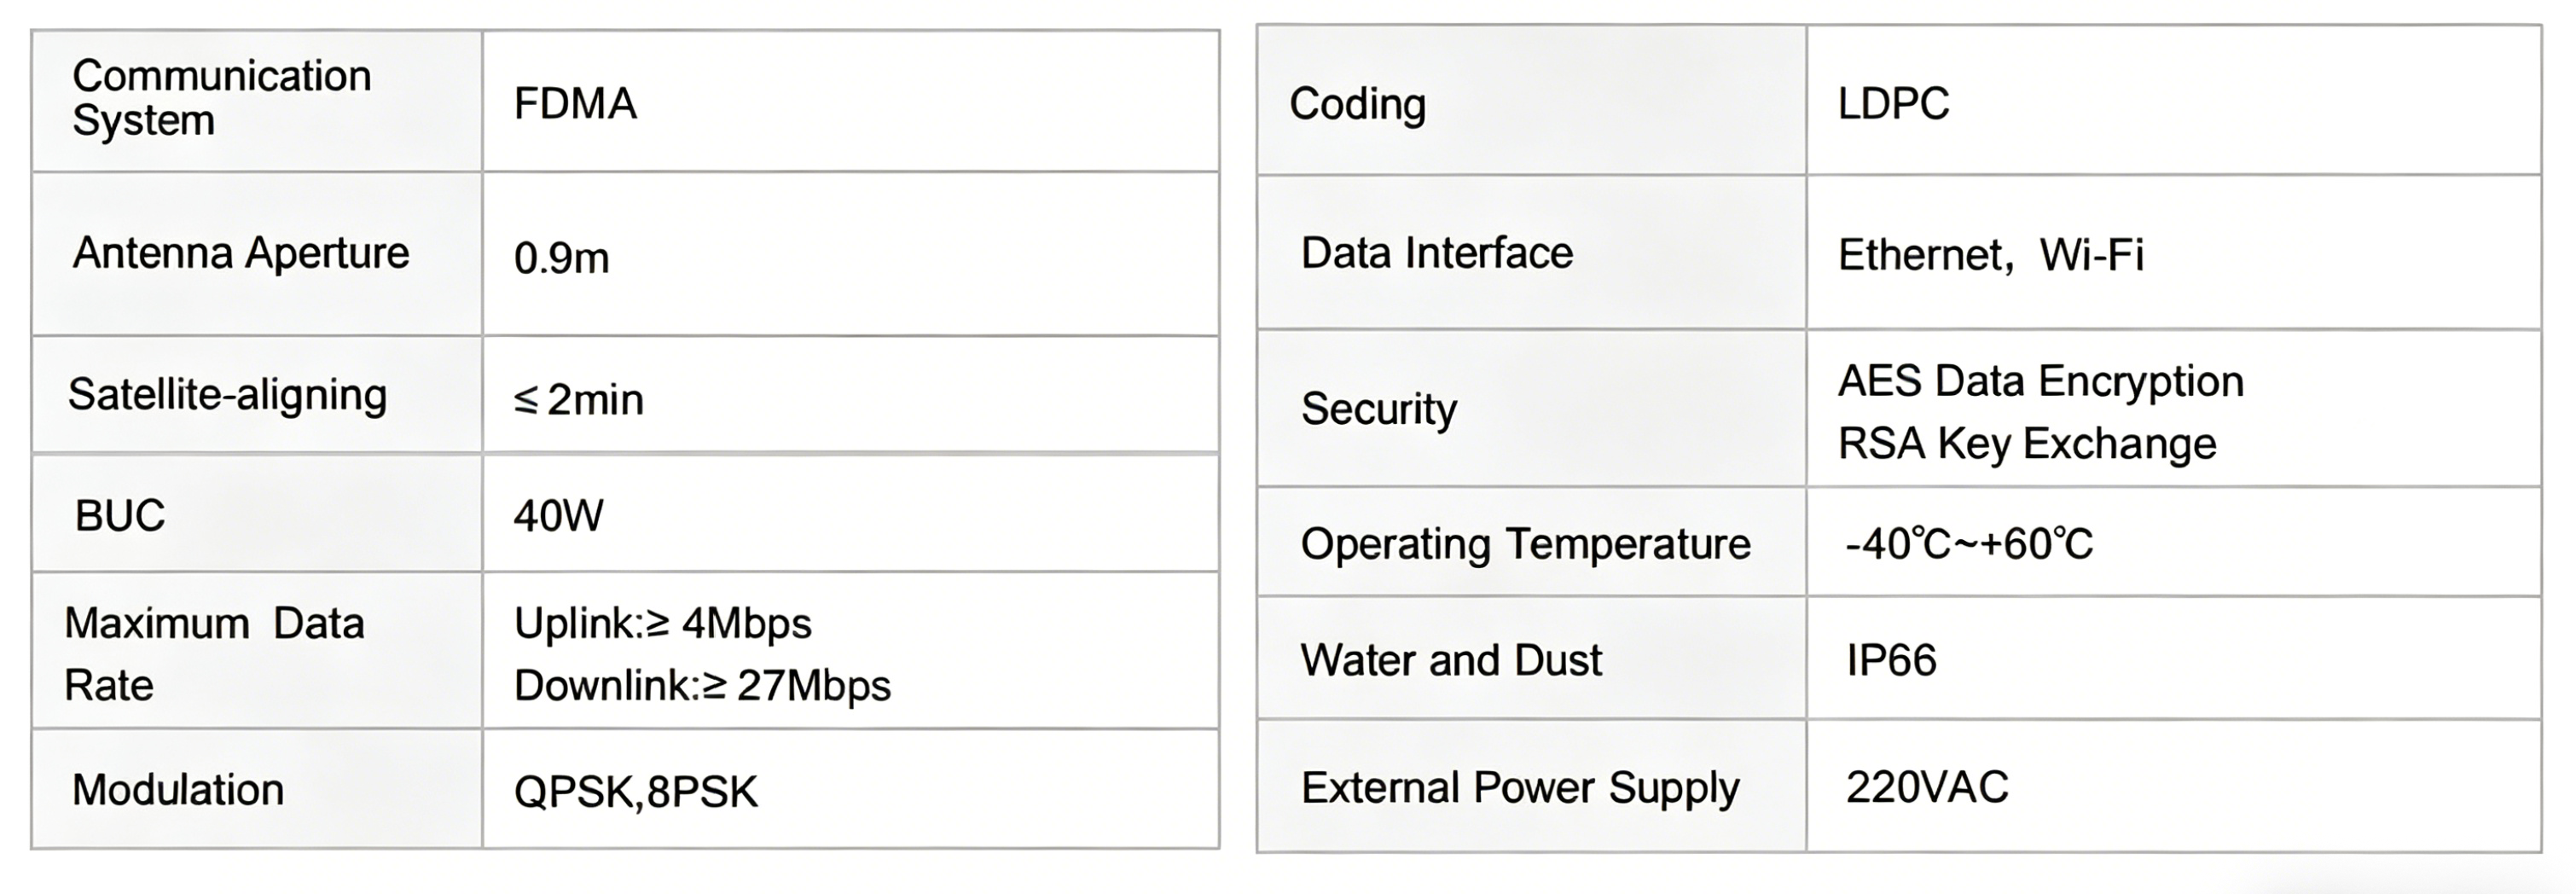
Task: Click the Downlink ≥ 27Mbps text
Action: tap(702, 685)
